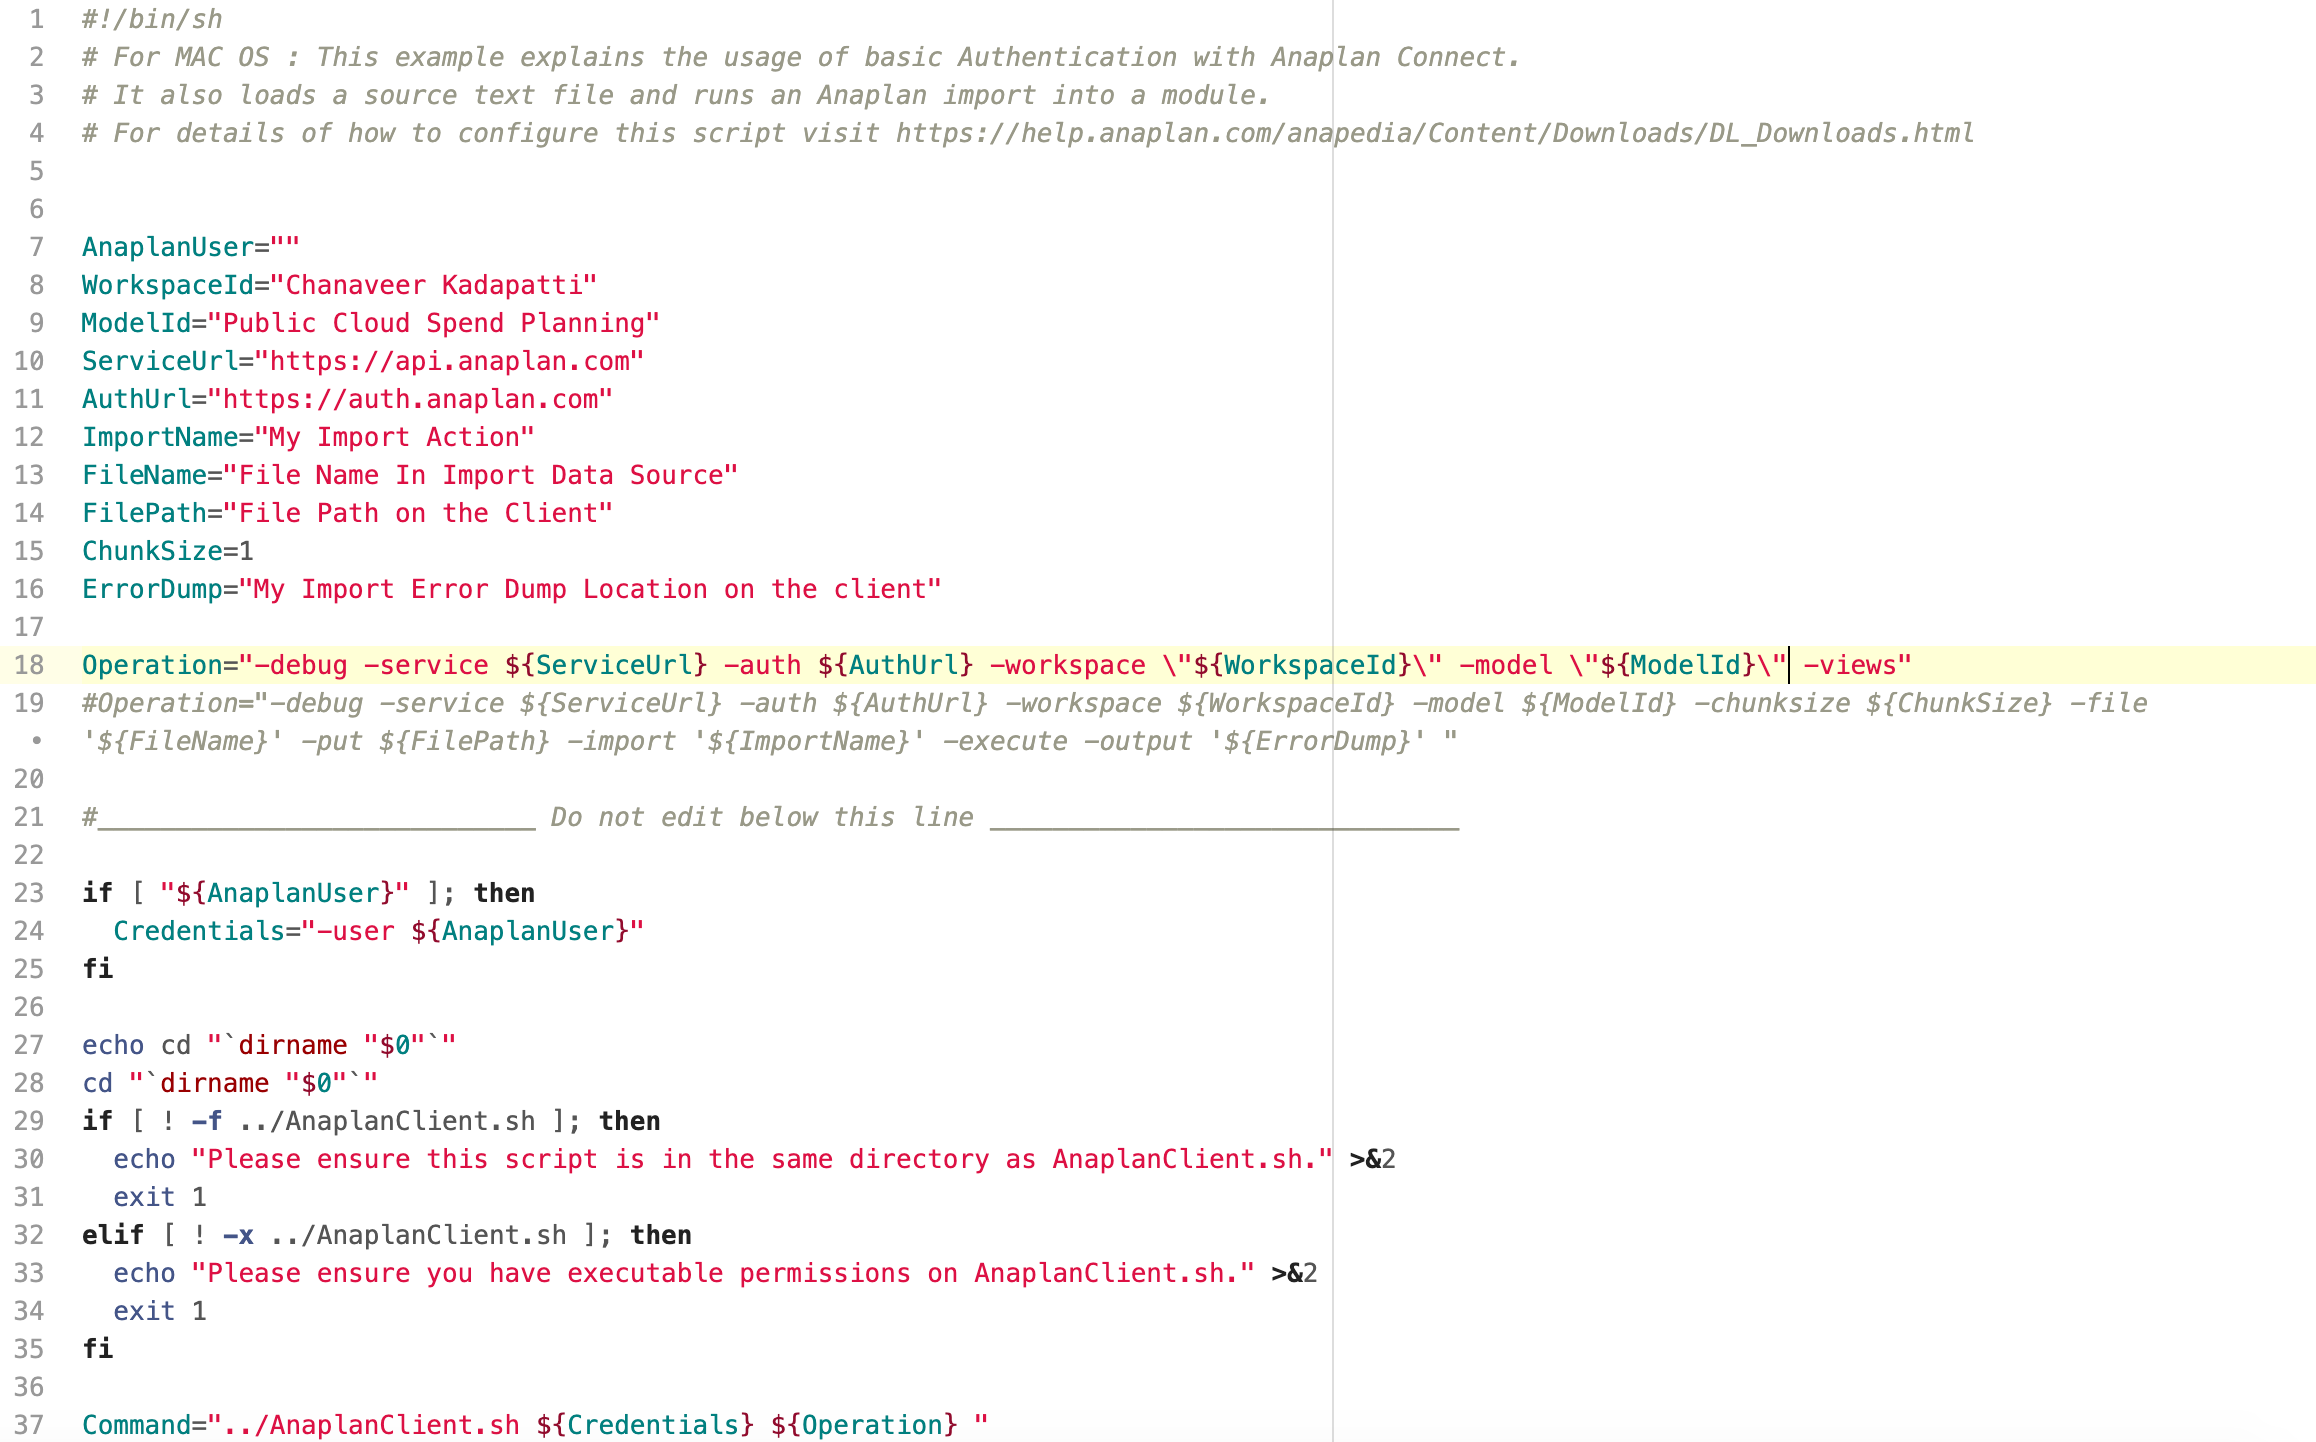Click the ServiceUrl string https://api.anaplan.com
2316x1442 pixels.
pos(448,360)
